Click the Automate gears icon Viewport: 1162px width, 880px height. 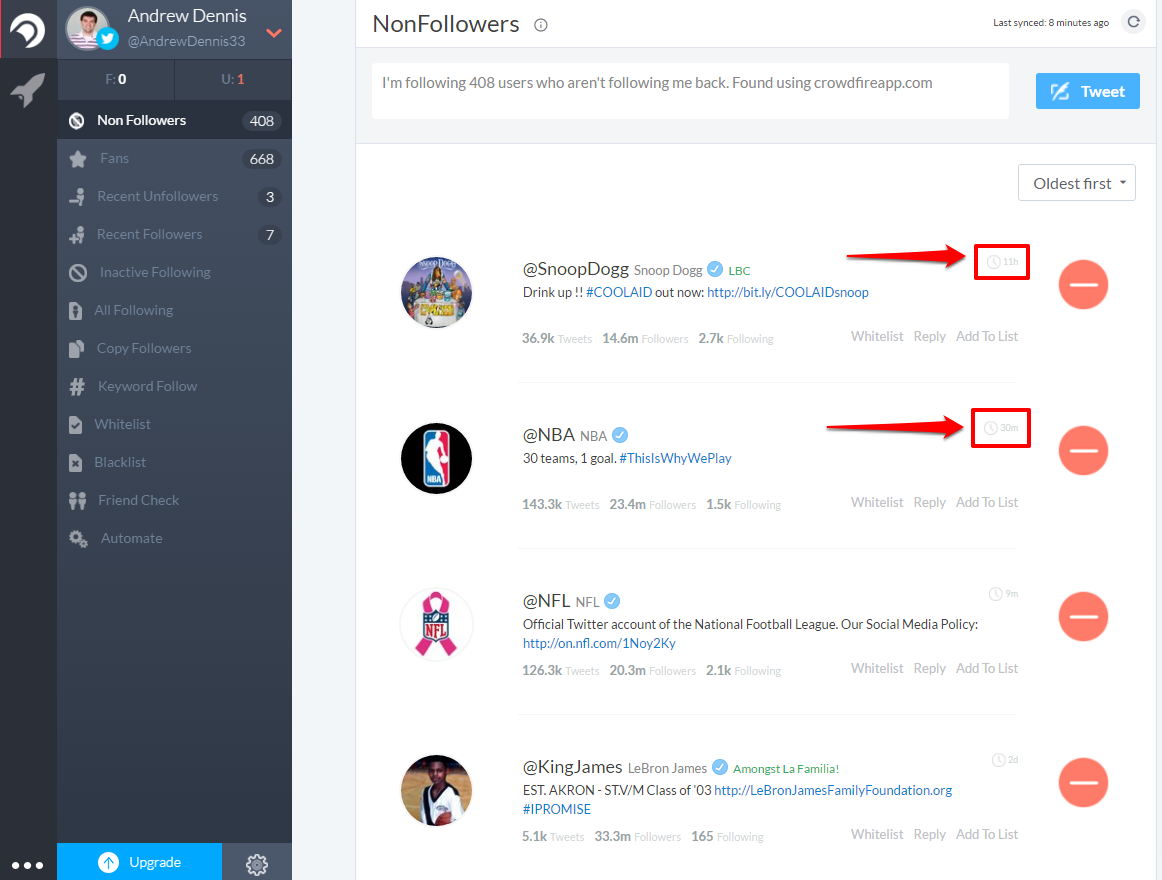tap(78, 538)
